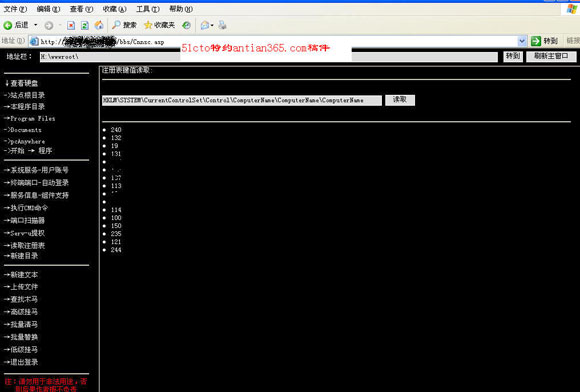This screenshot has width=580, height=392.
Task: Click the value 244 in the results list
Action: pos(116,250)
